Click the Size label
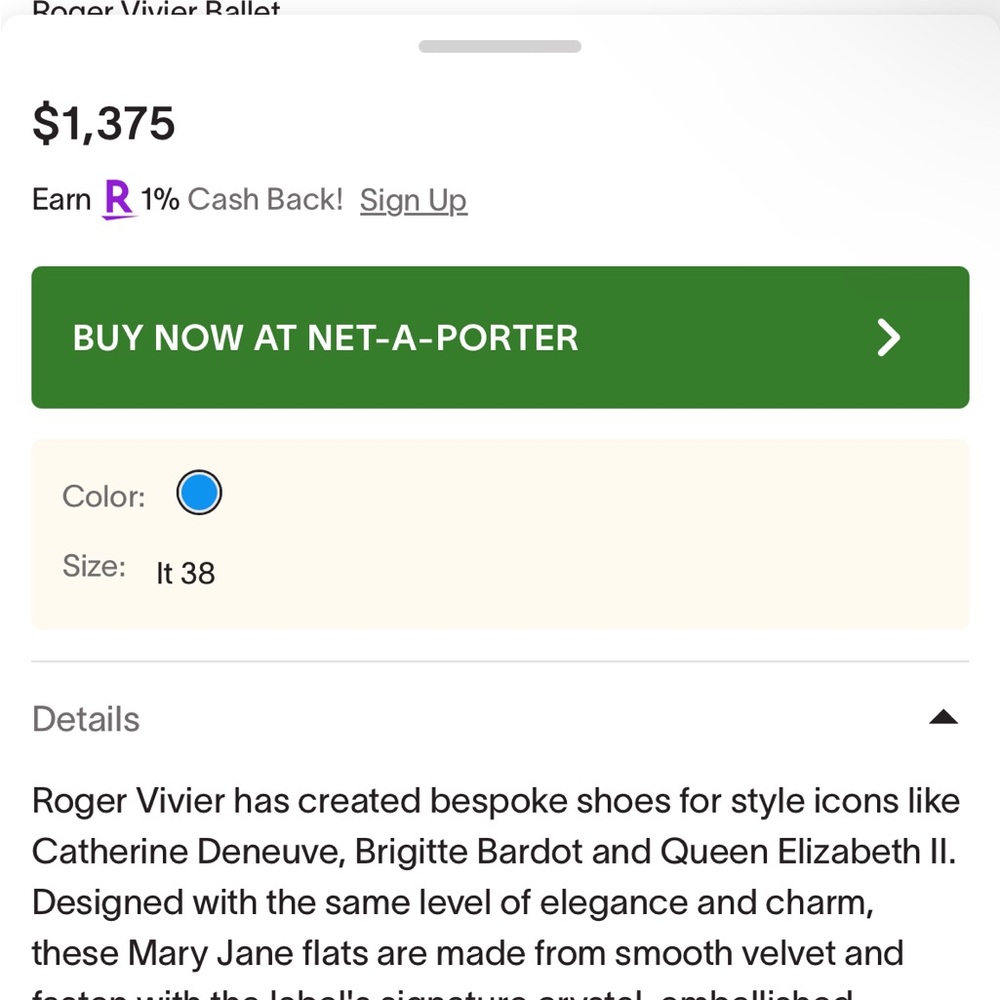The width and height of the screenshot is (1000, 1000). tap(94, 566)
